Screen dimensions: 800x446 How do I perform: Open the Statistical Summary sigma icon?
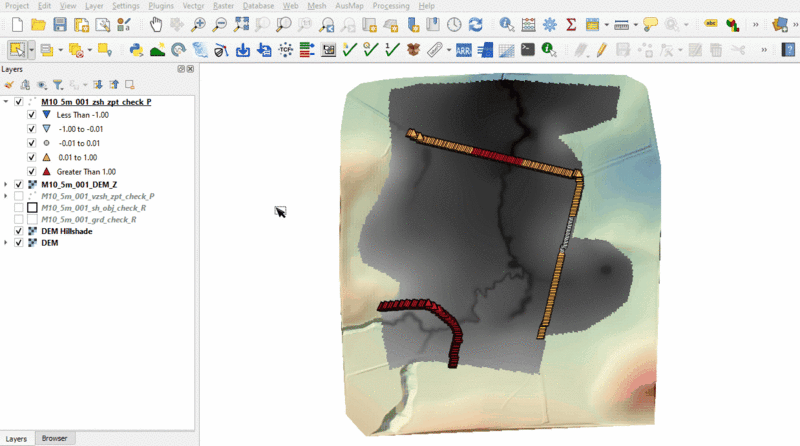pyautogui.click(x=571, y=24)
